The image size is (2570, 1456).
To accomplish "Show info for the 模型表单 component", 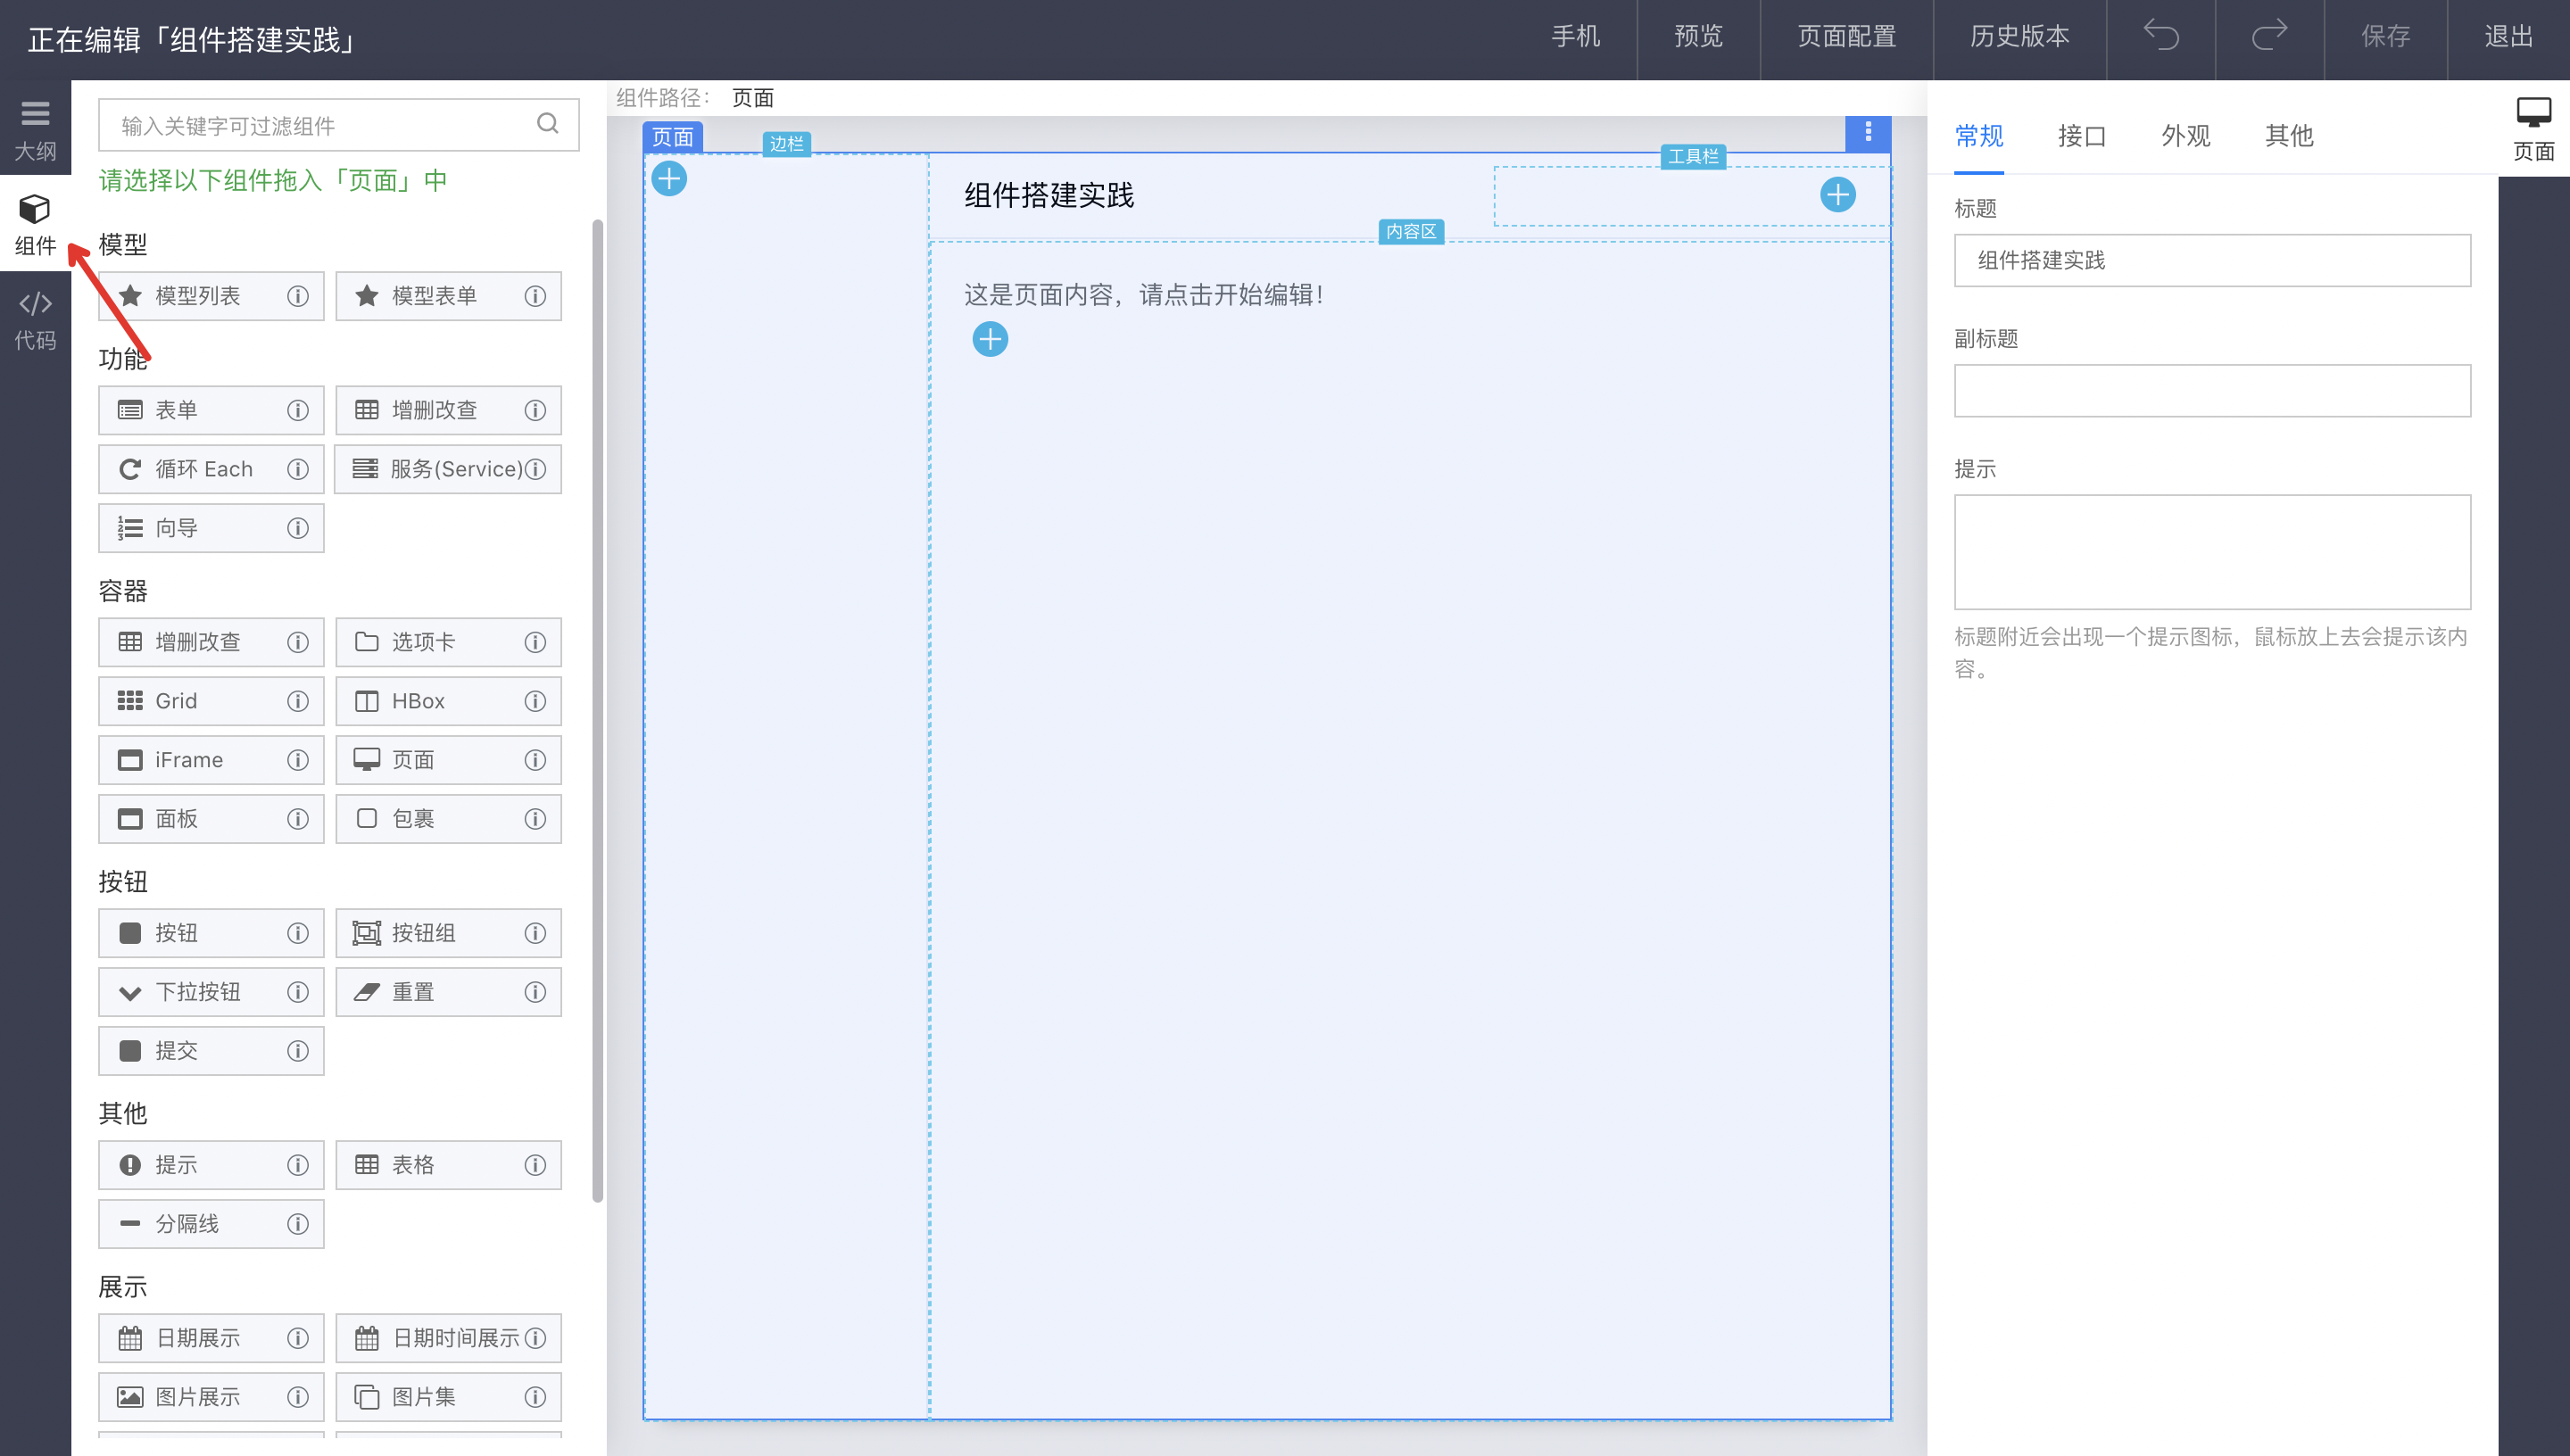I will [x=535, y=296].
